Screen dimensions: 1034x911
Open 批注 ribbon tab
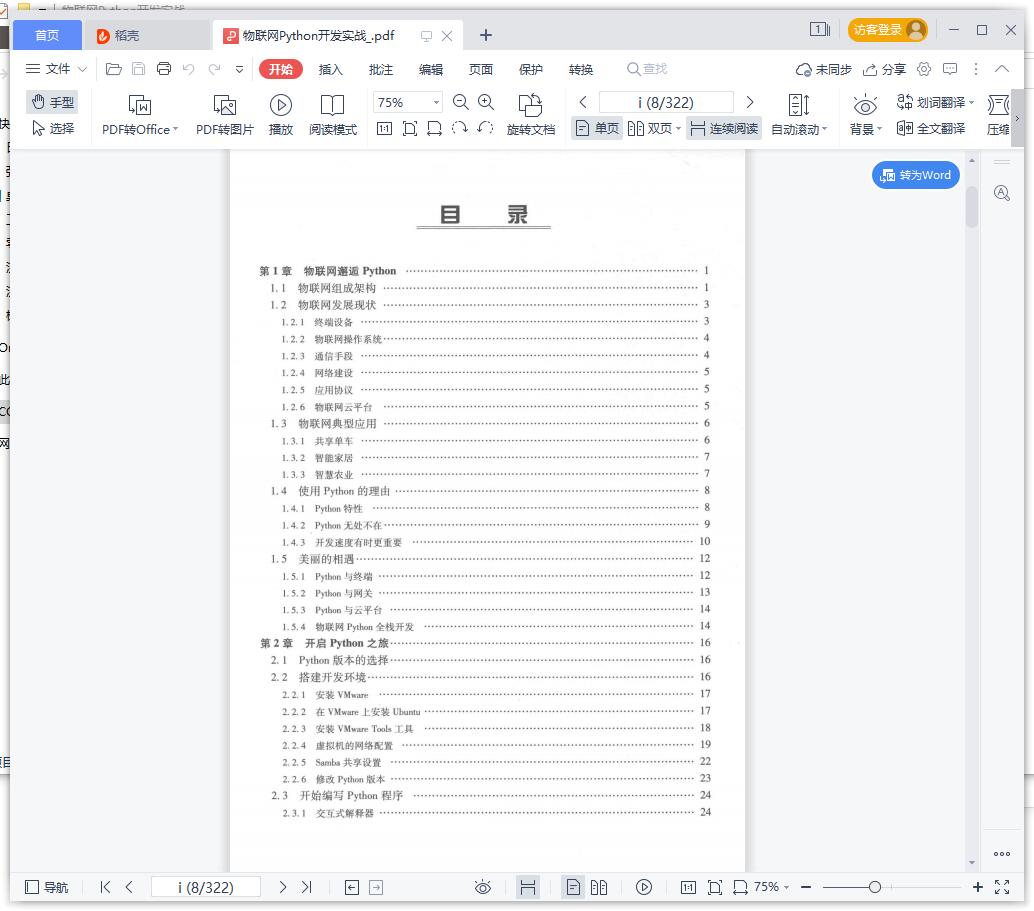[380, 69]
